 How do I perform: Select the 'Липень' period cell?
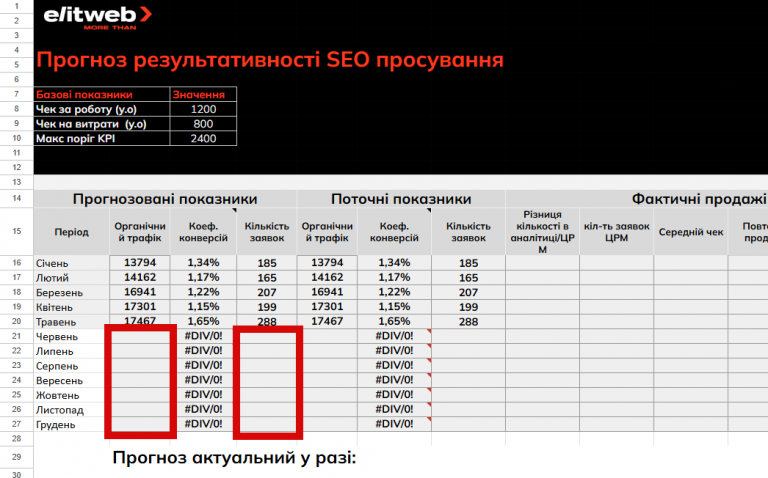pyautogui.click(x=72, y=351)
